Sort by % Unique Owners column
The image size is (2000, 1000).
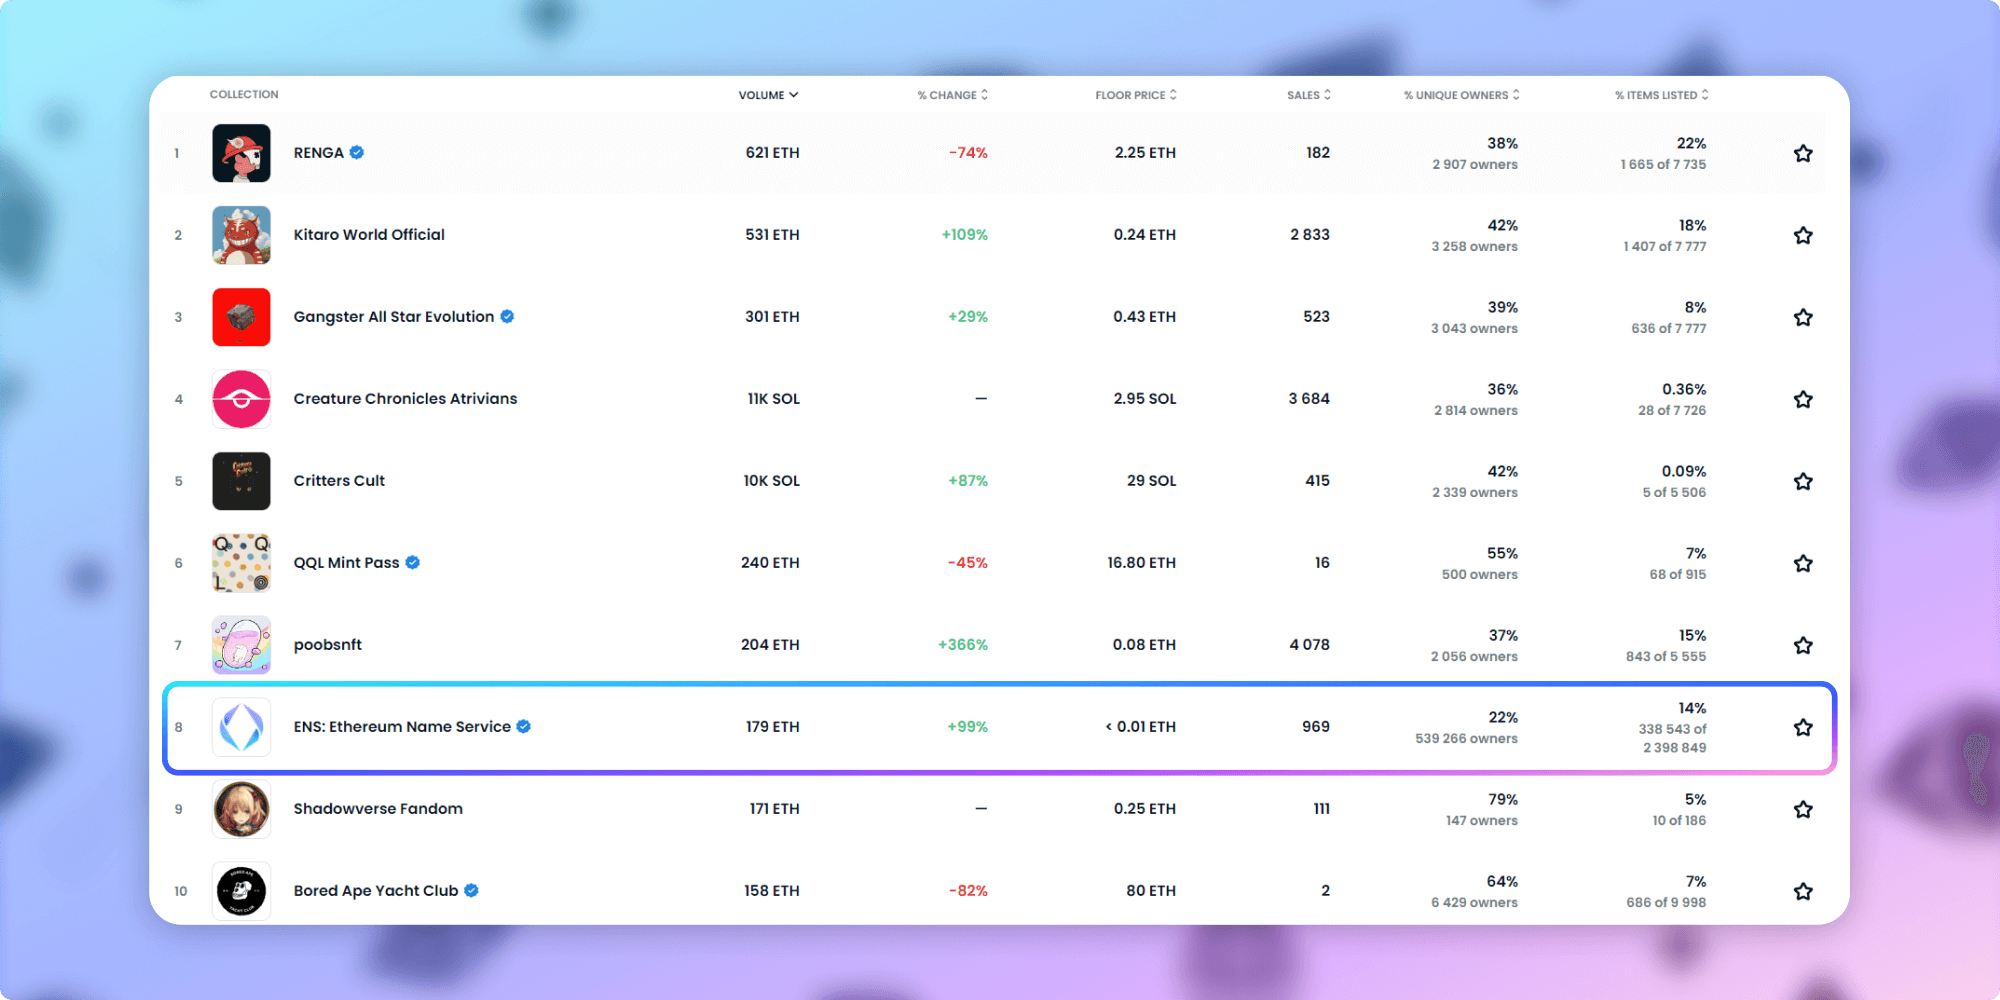1462,95
